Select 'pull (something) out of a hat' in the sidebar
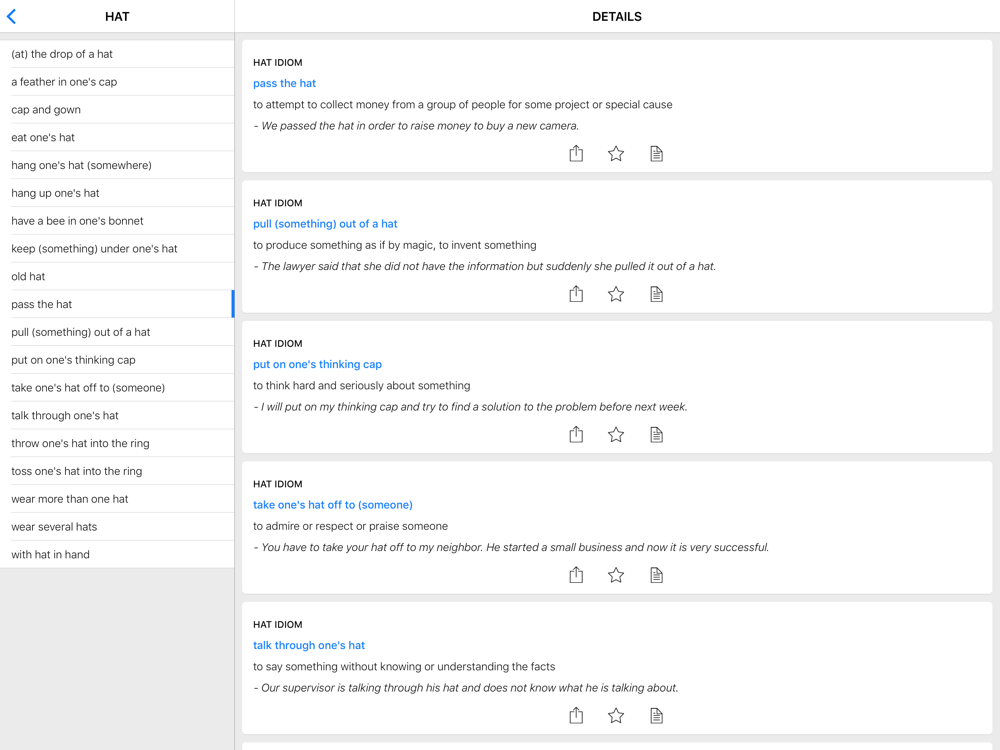The height and width of the screenshot is (750, 1000). coord(117,332)
